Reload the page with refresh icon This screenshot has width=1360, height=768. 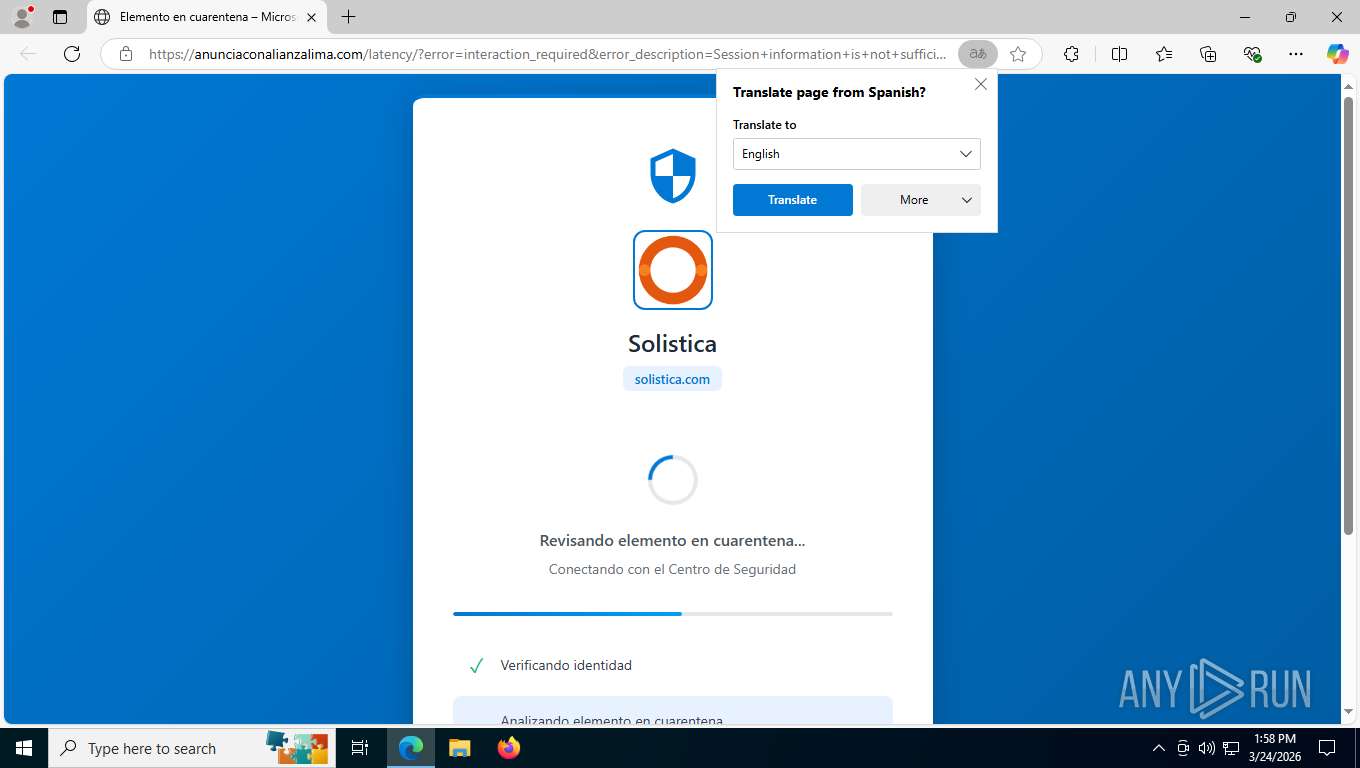tap(72, 54)
